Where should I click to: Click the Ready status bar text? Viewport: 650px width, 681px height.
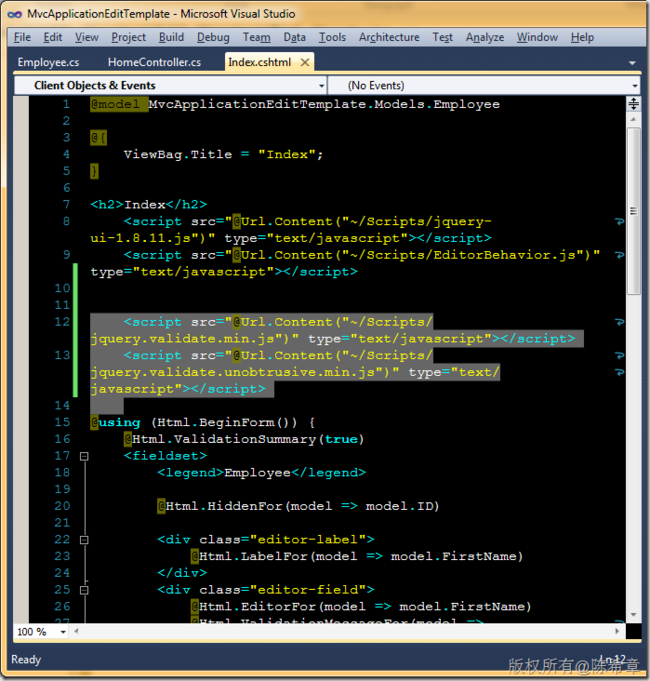26,660
